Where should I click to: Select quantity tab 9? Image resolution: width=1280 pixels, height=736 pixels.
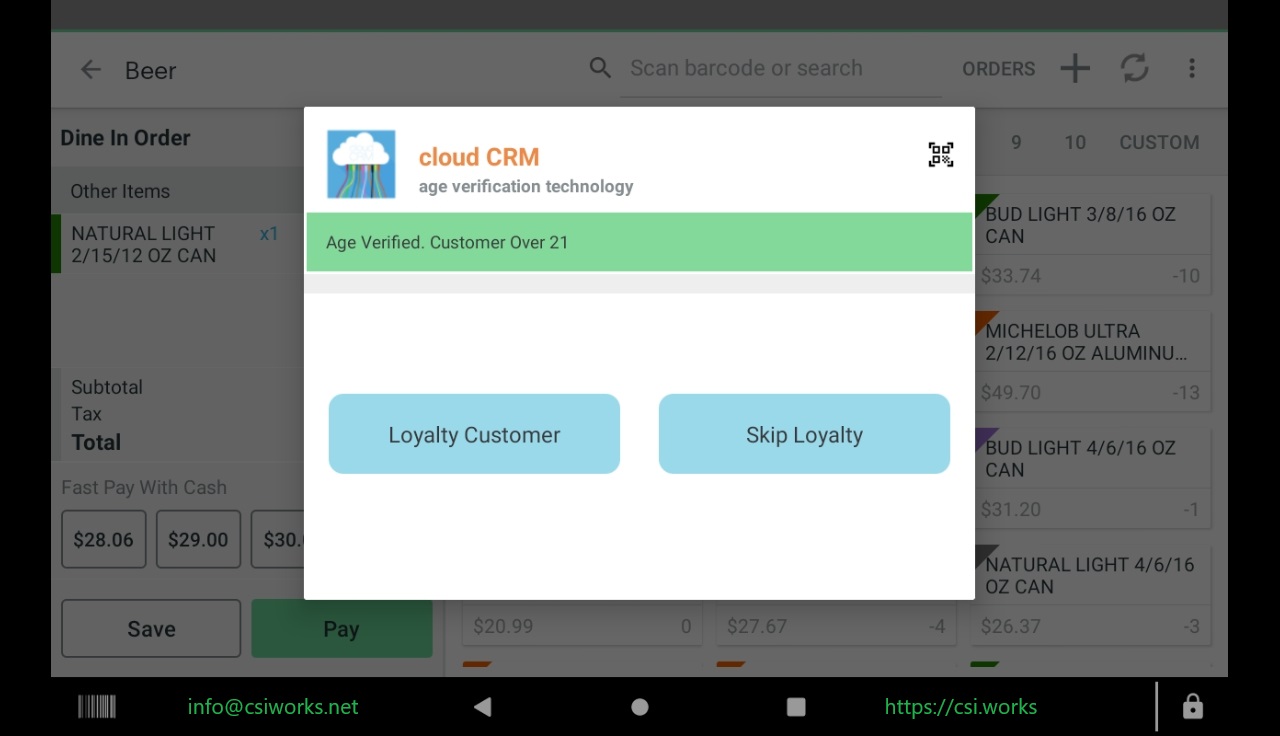[x=1016, y=142]
